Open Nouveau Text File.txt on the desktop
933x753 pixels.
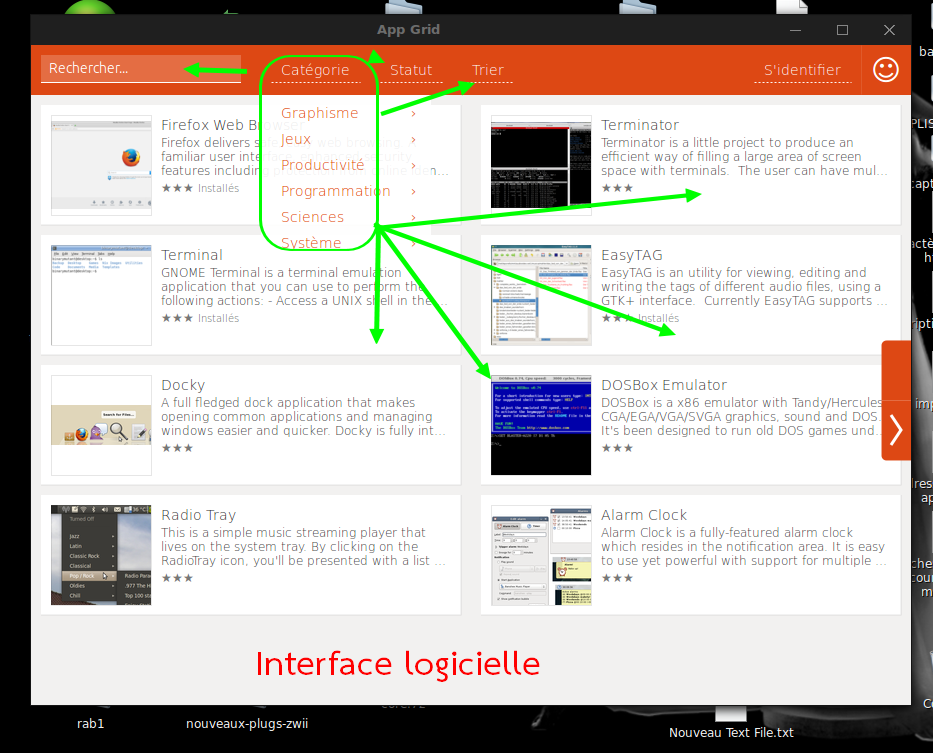731,732
